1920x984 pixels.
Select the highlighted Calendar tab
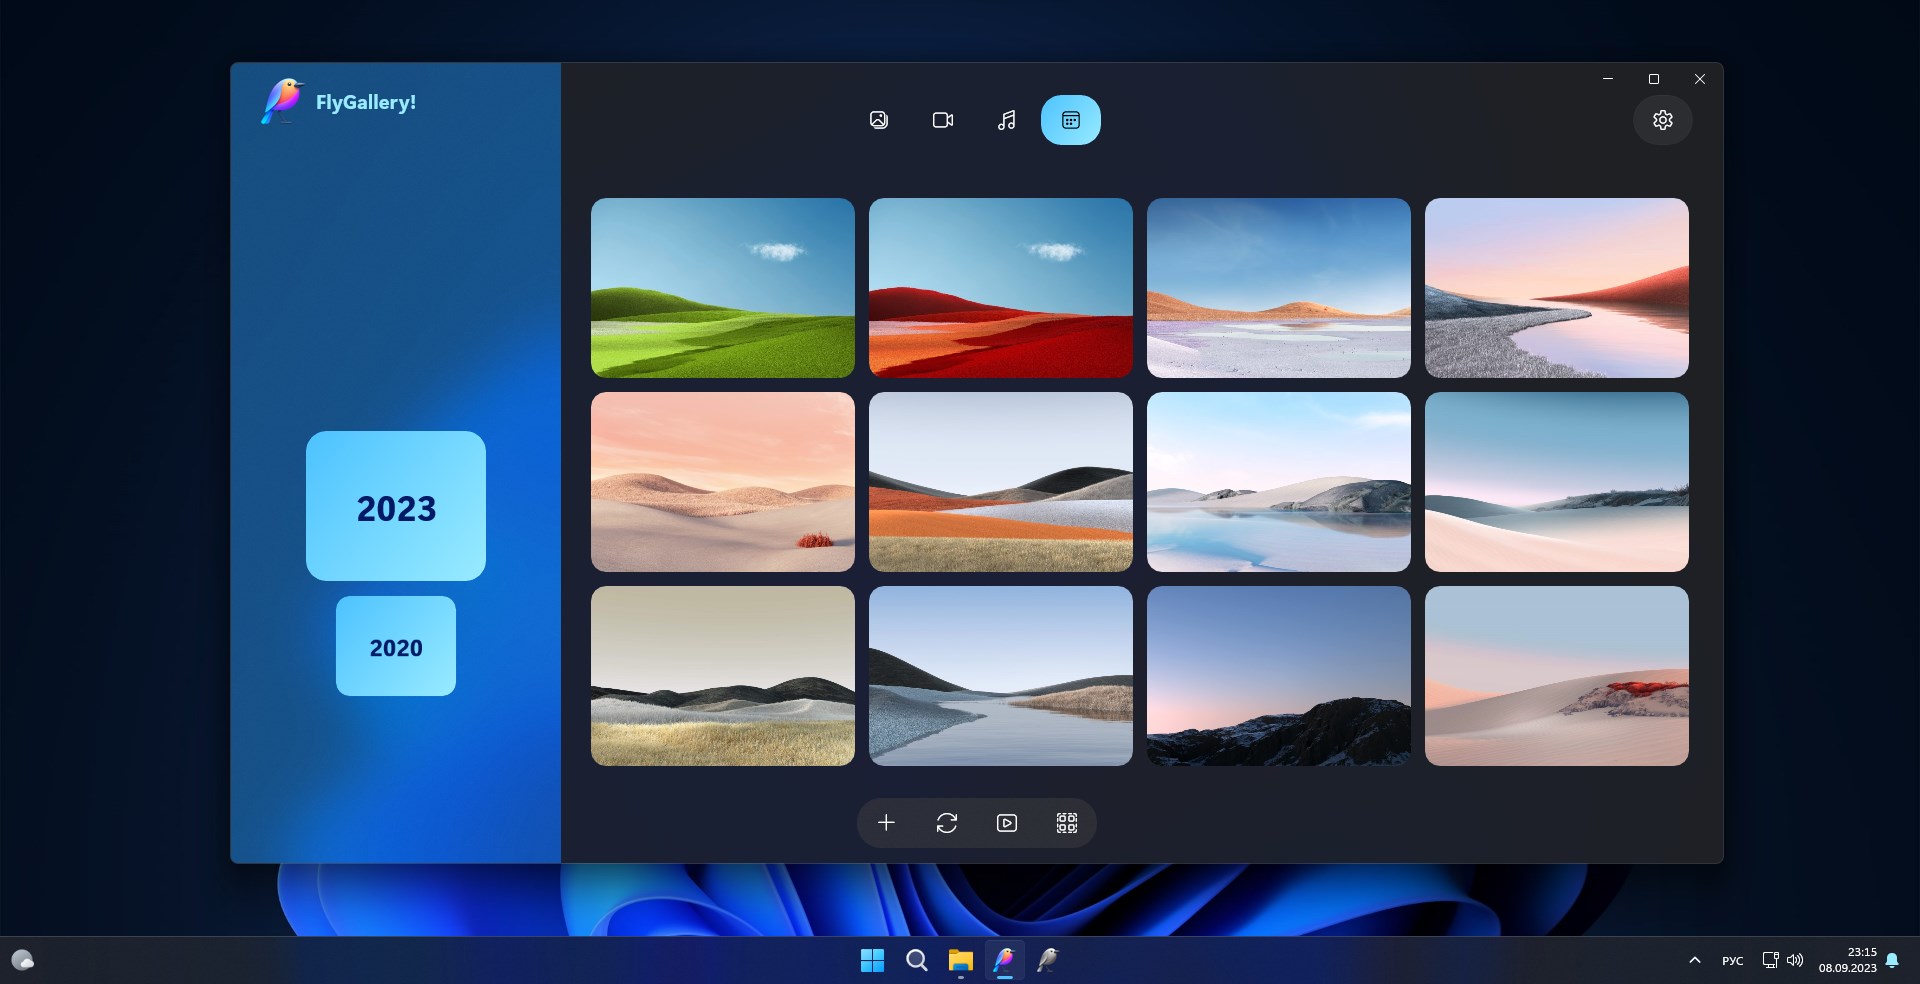coord(1070,120)
